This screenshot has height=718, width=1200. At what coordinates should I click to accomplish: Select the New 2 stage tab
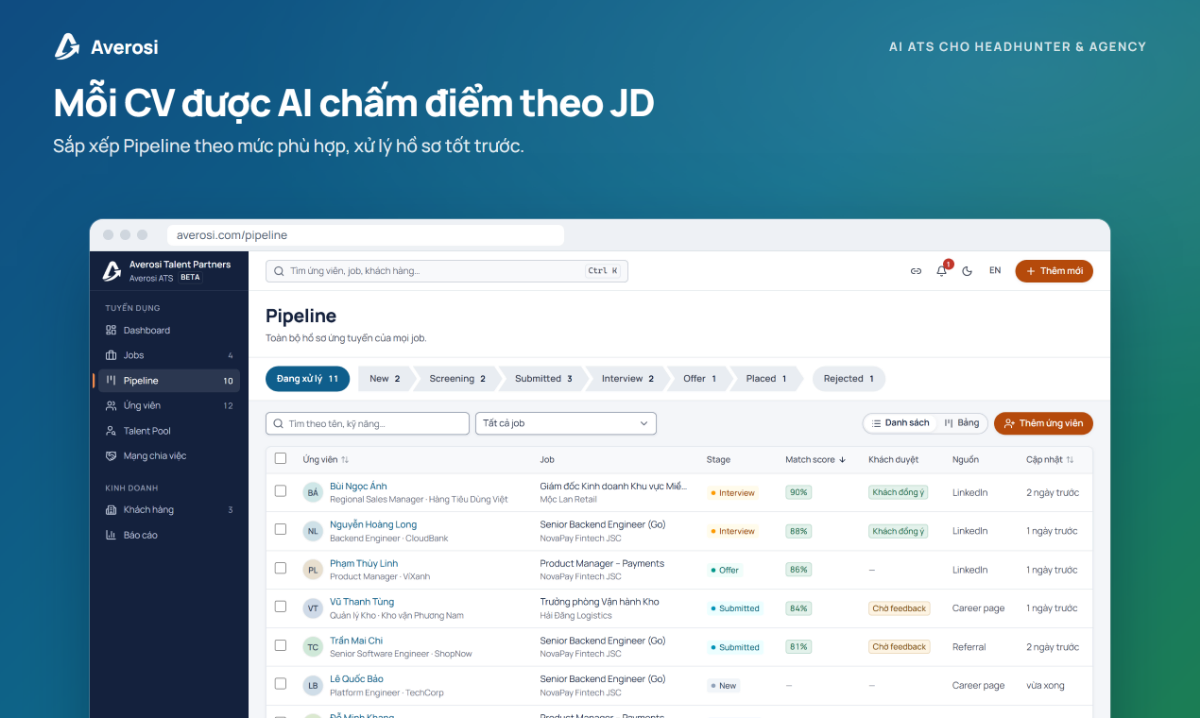[385, 379]
